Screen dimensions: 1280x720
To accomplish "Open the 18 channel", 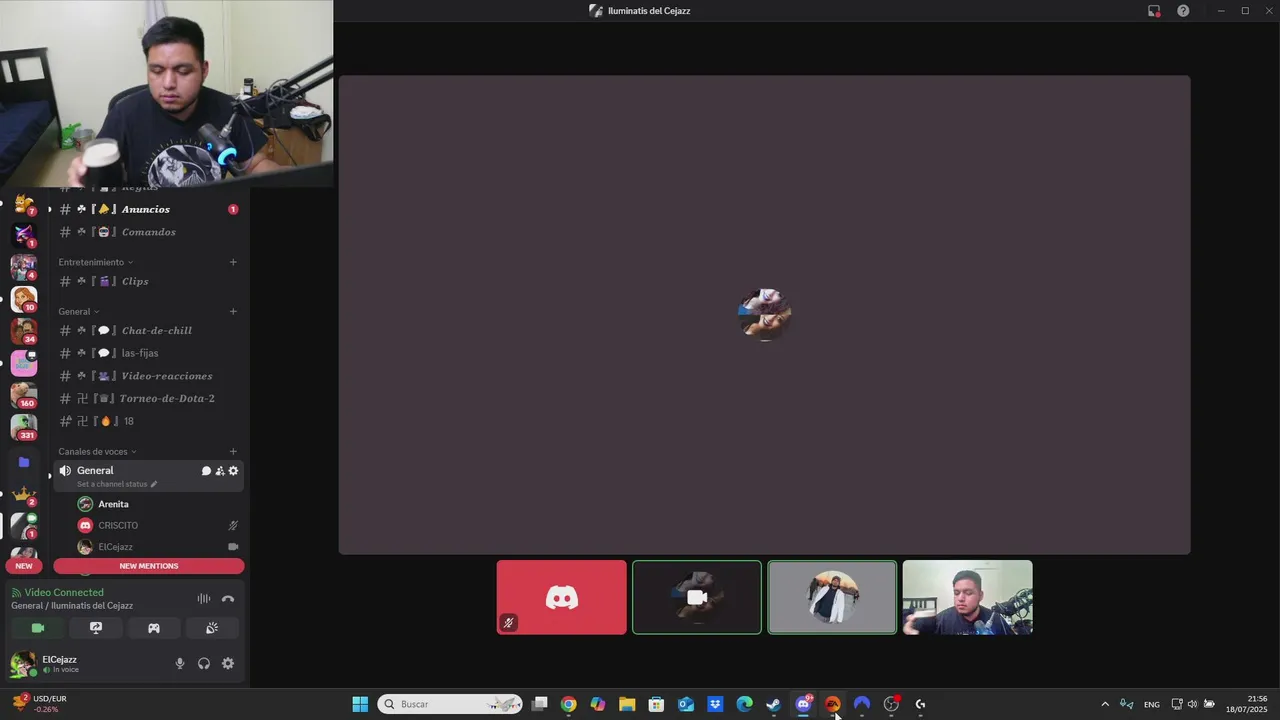I will (148, 421).
